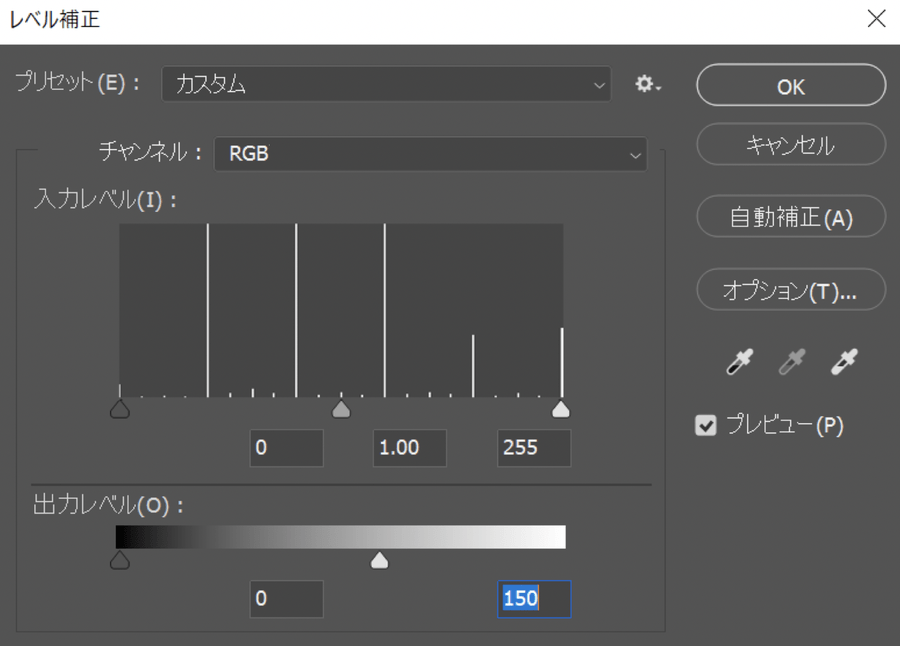
Task: Select the black point eyedropper
Action: tap(739, 362)
